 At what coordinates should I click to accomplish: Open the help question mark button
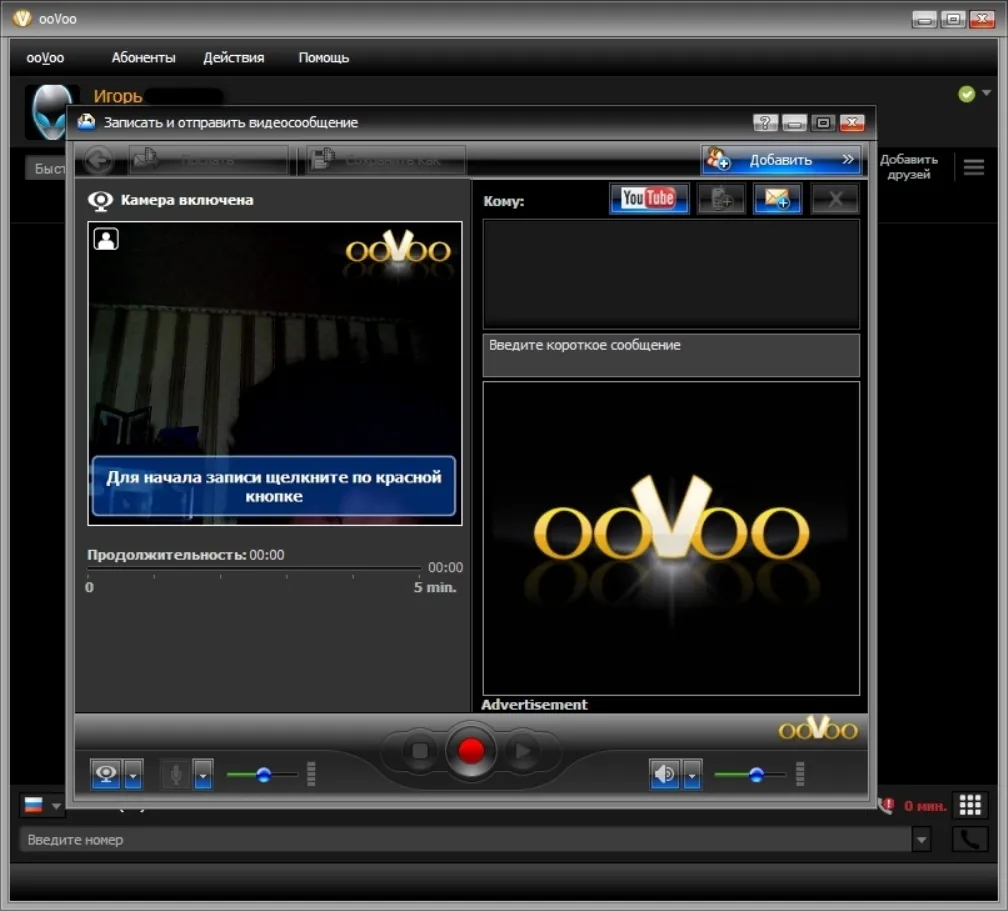tap(765, 123)
